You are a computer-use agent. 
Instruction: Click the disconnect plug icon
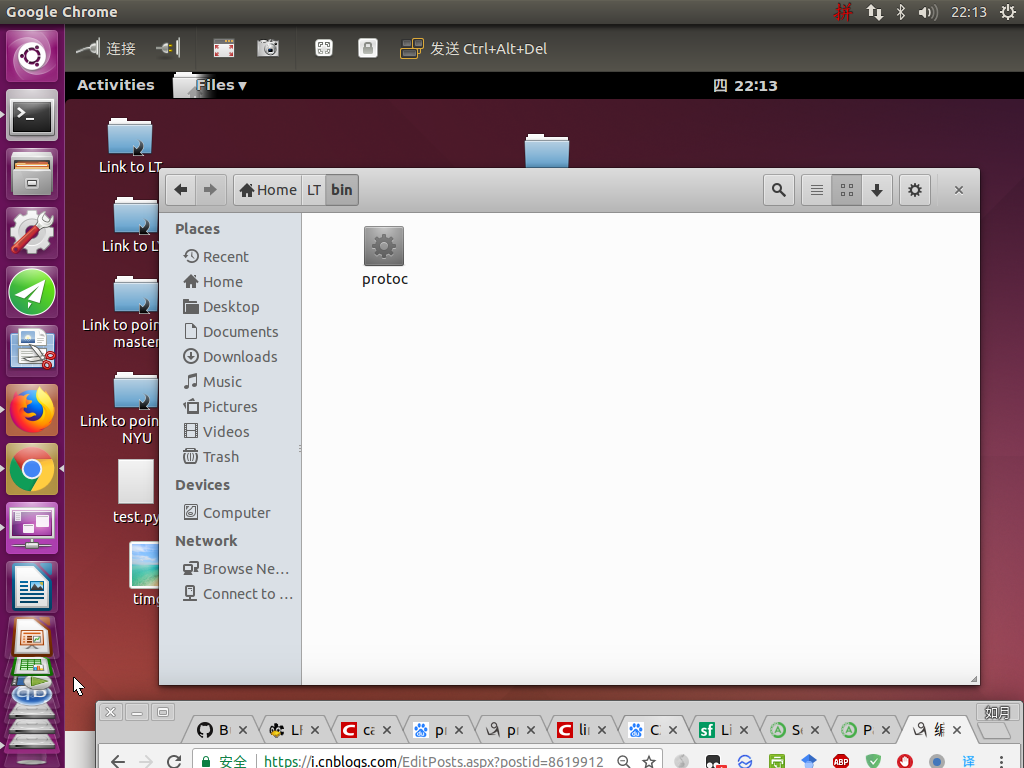coord(168,48)
